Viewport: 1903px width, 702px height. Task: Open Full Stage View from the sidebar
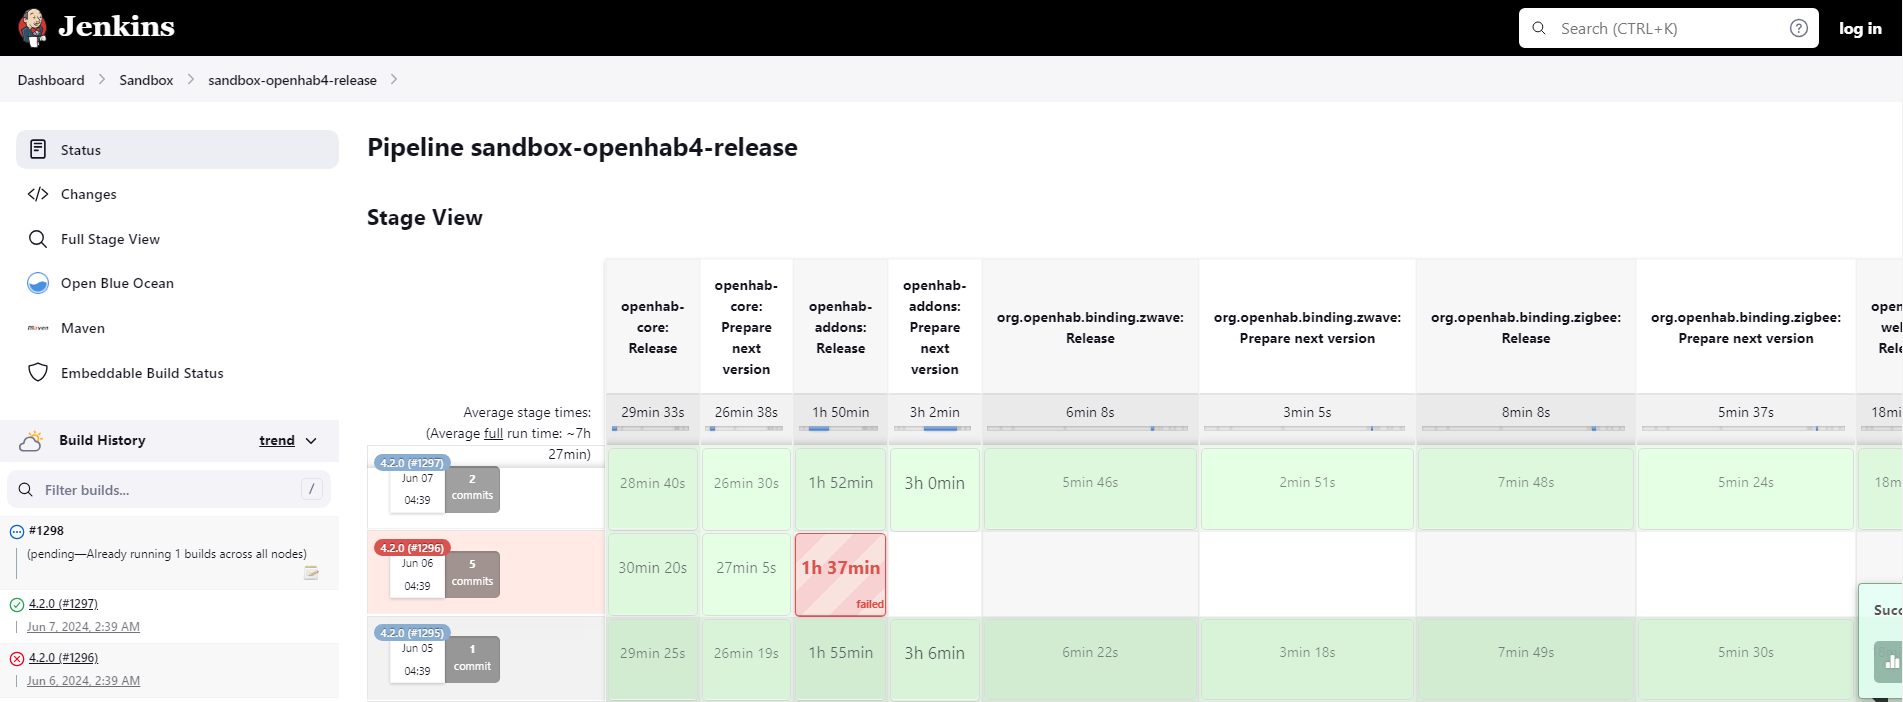point(110,239)
